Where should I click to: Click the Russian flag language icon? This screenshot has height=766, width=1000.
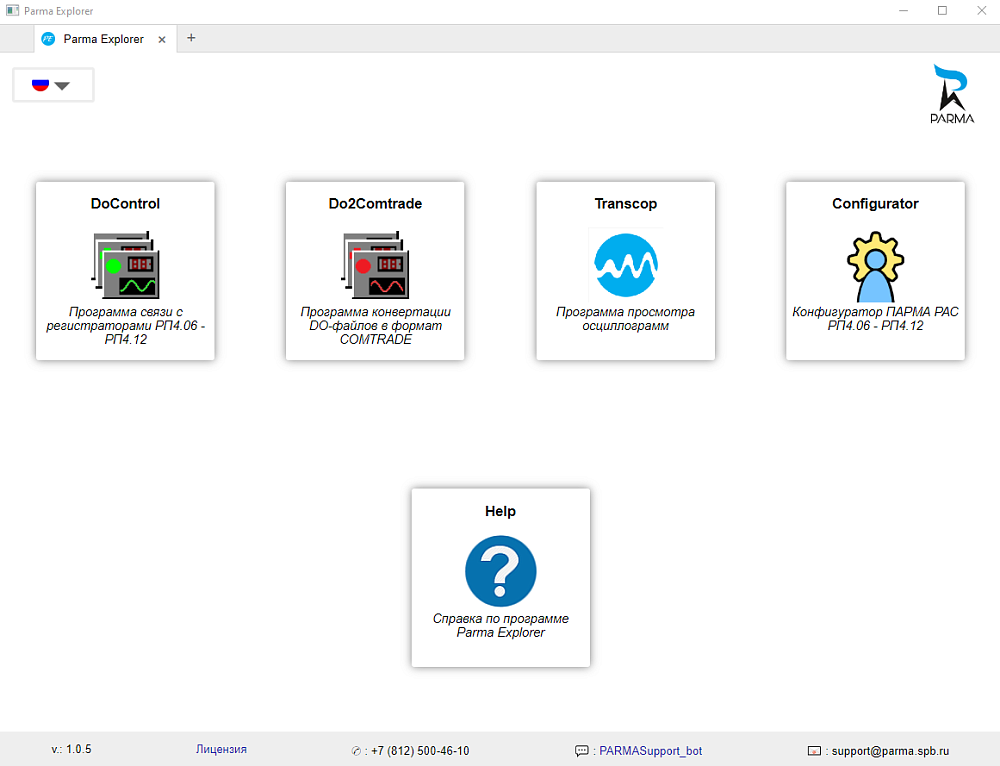pyautogui.click(x=40, y=85)
